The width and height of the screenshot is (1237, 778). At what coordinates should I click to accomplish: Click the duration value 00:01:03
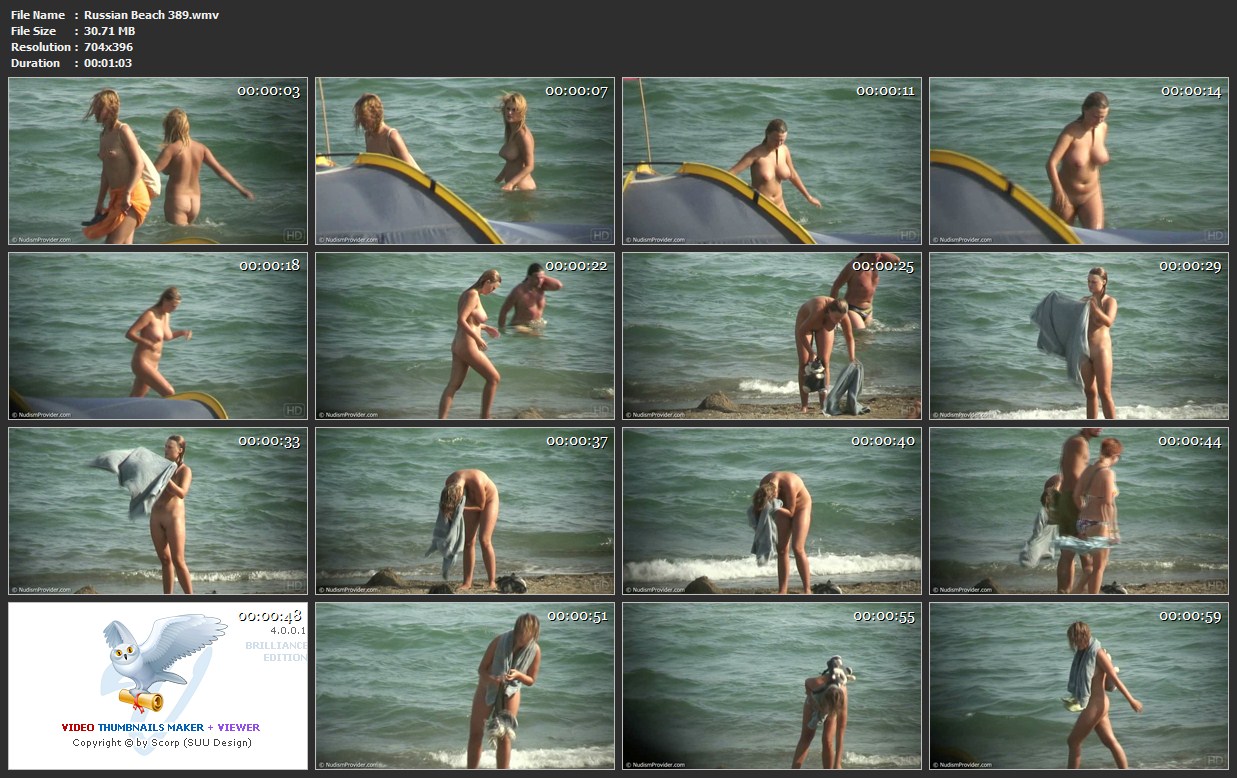pyautogui.click(x=108, y=63)
